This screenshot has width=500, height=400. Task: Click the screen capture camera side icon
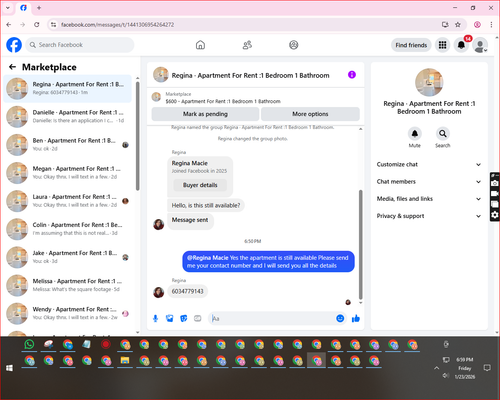495,183
